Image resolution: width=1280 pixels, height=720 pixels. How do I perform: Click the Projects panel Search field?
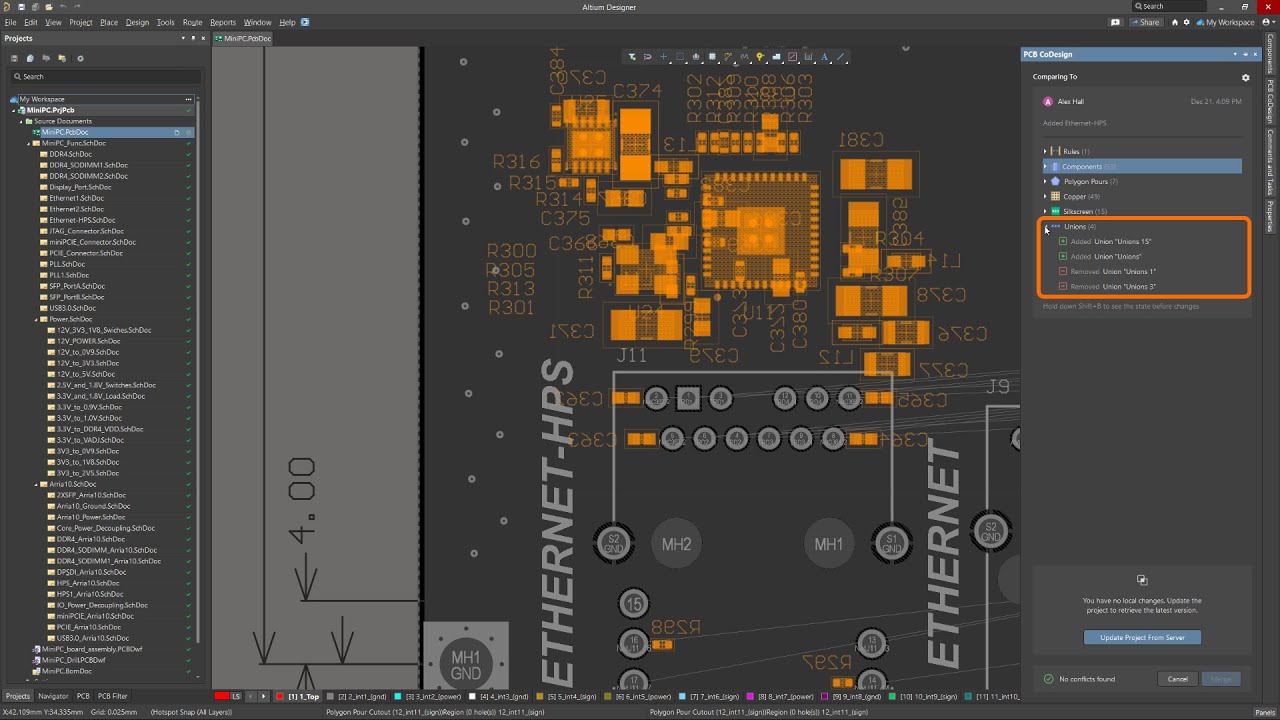point(105,76)
